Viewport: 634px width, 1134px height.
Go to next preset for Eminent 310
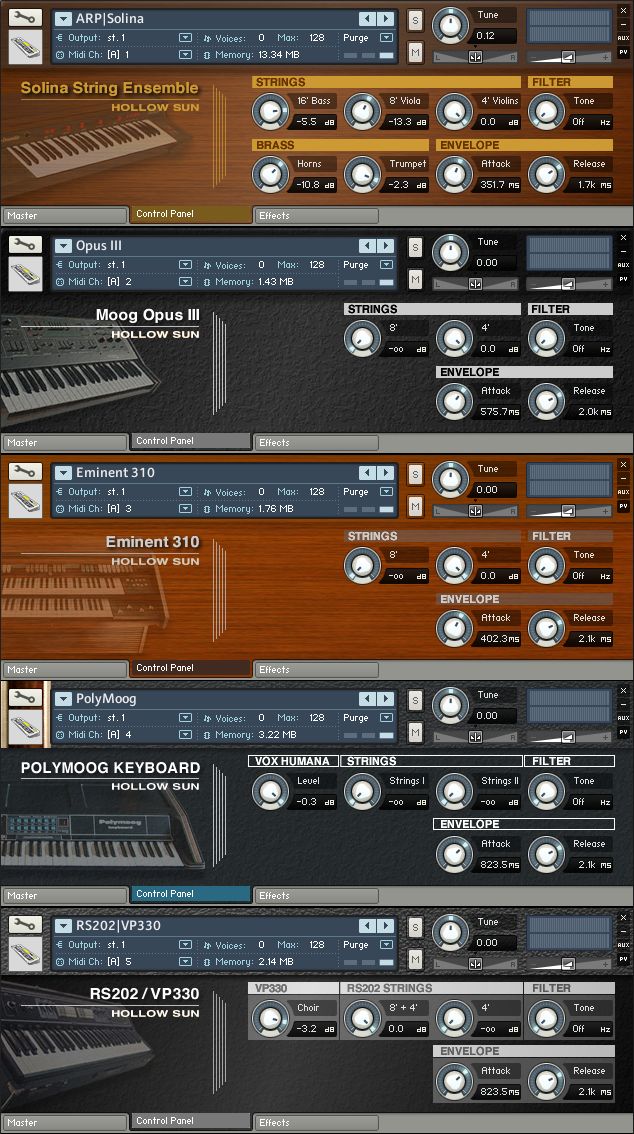click(x=386, y=473)
